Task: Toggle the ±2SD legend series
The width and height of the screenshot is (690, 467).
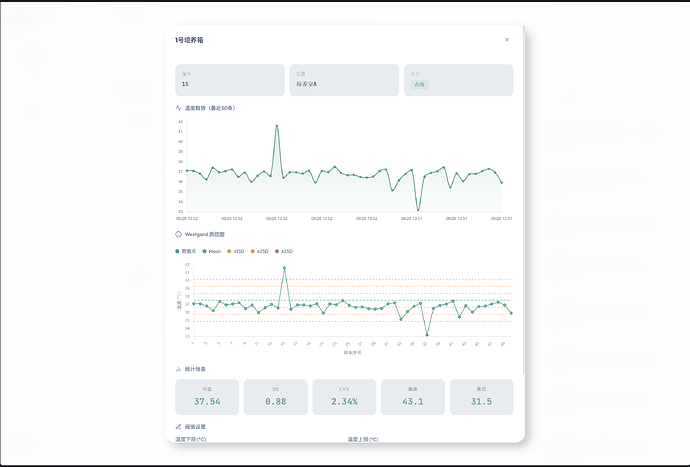Action: [259, 251]
